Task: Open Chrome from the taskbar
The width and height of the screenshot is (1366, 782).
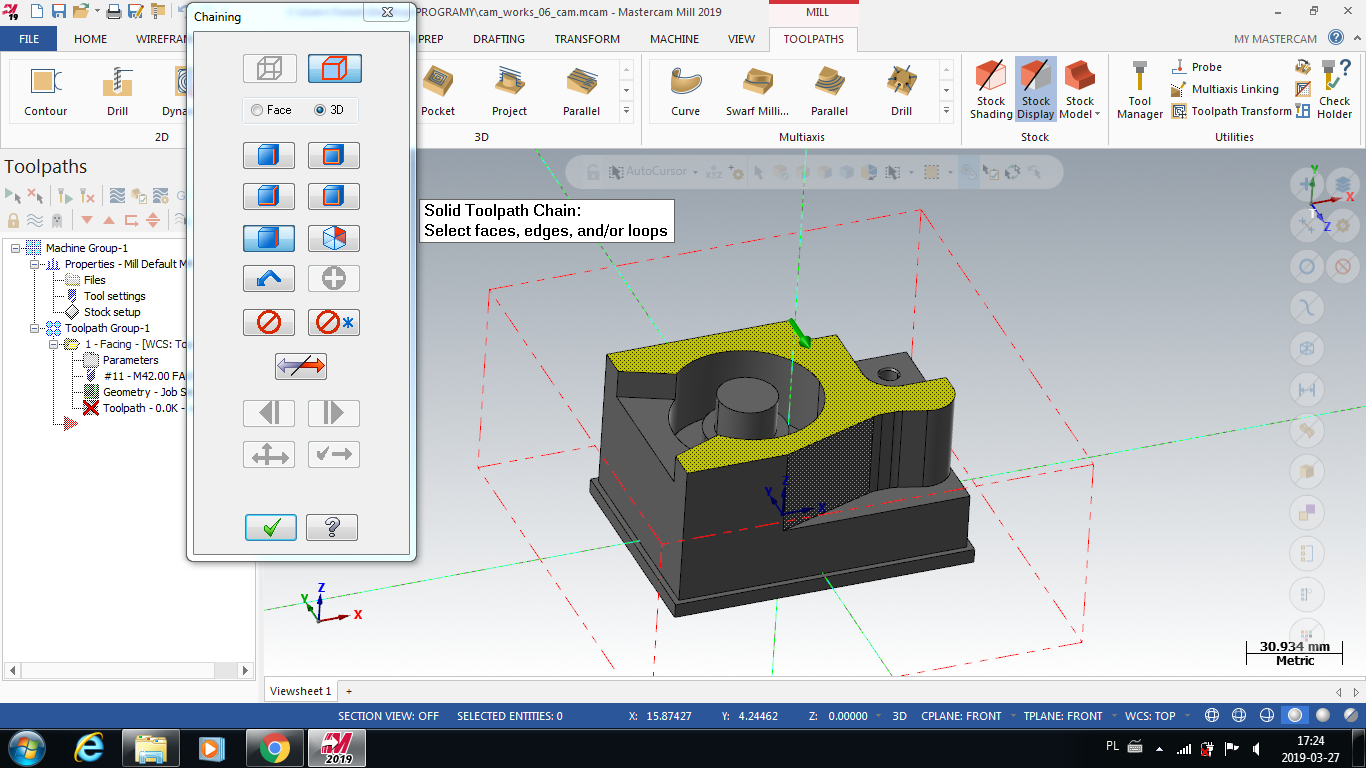Action: [x=273, y=748]
